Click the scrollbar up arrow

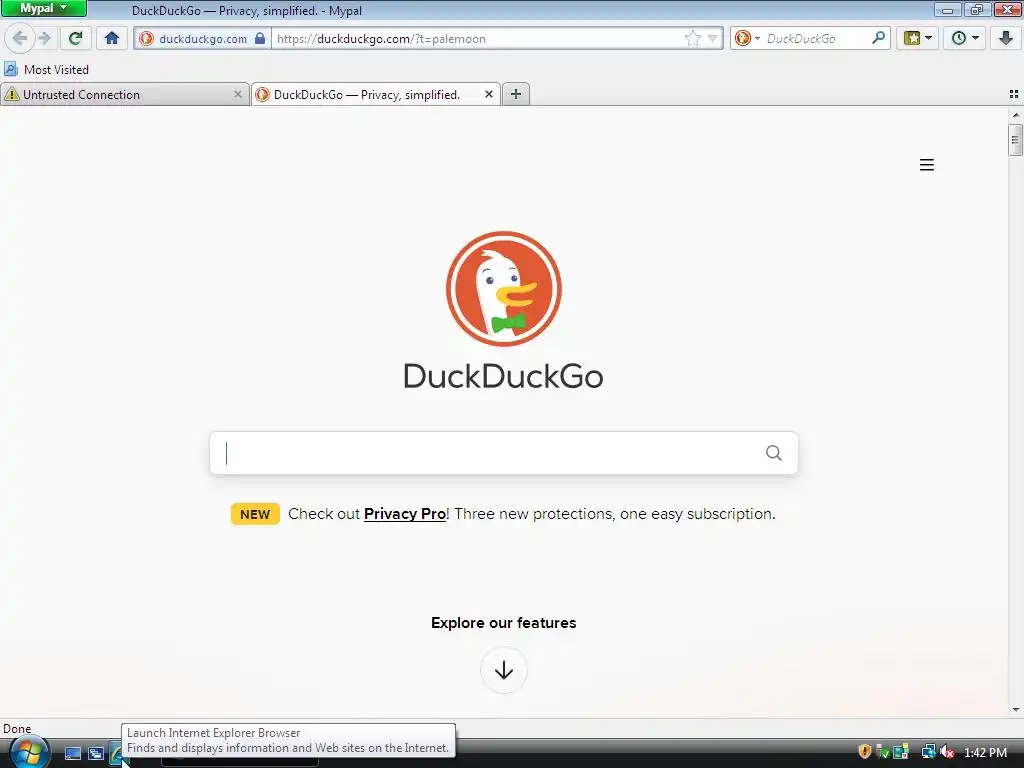coord(1015,115)
